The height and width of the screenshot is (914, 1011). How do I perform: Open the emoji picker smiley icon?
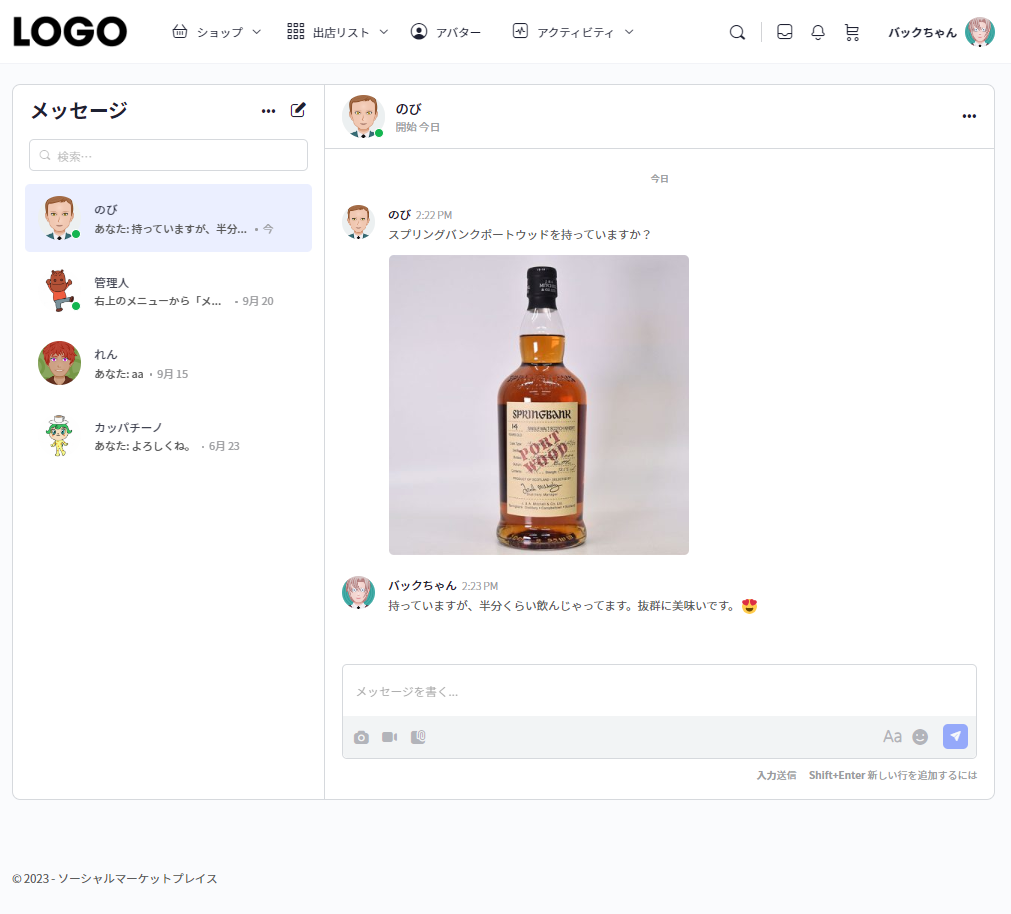click(x=920, y=737)
